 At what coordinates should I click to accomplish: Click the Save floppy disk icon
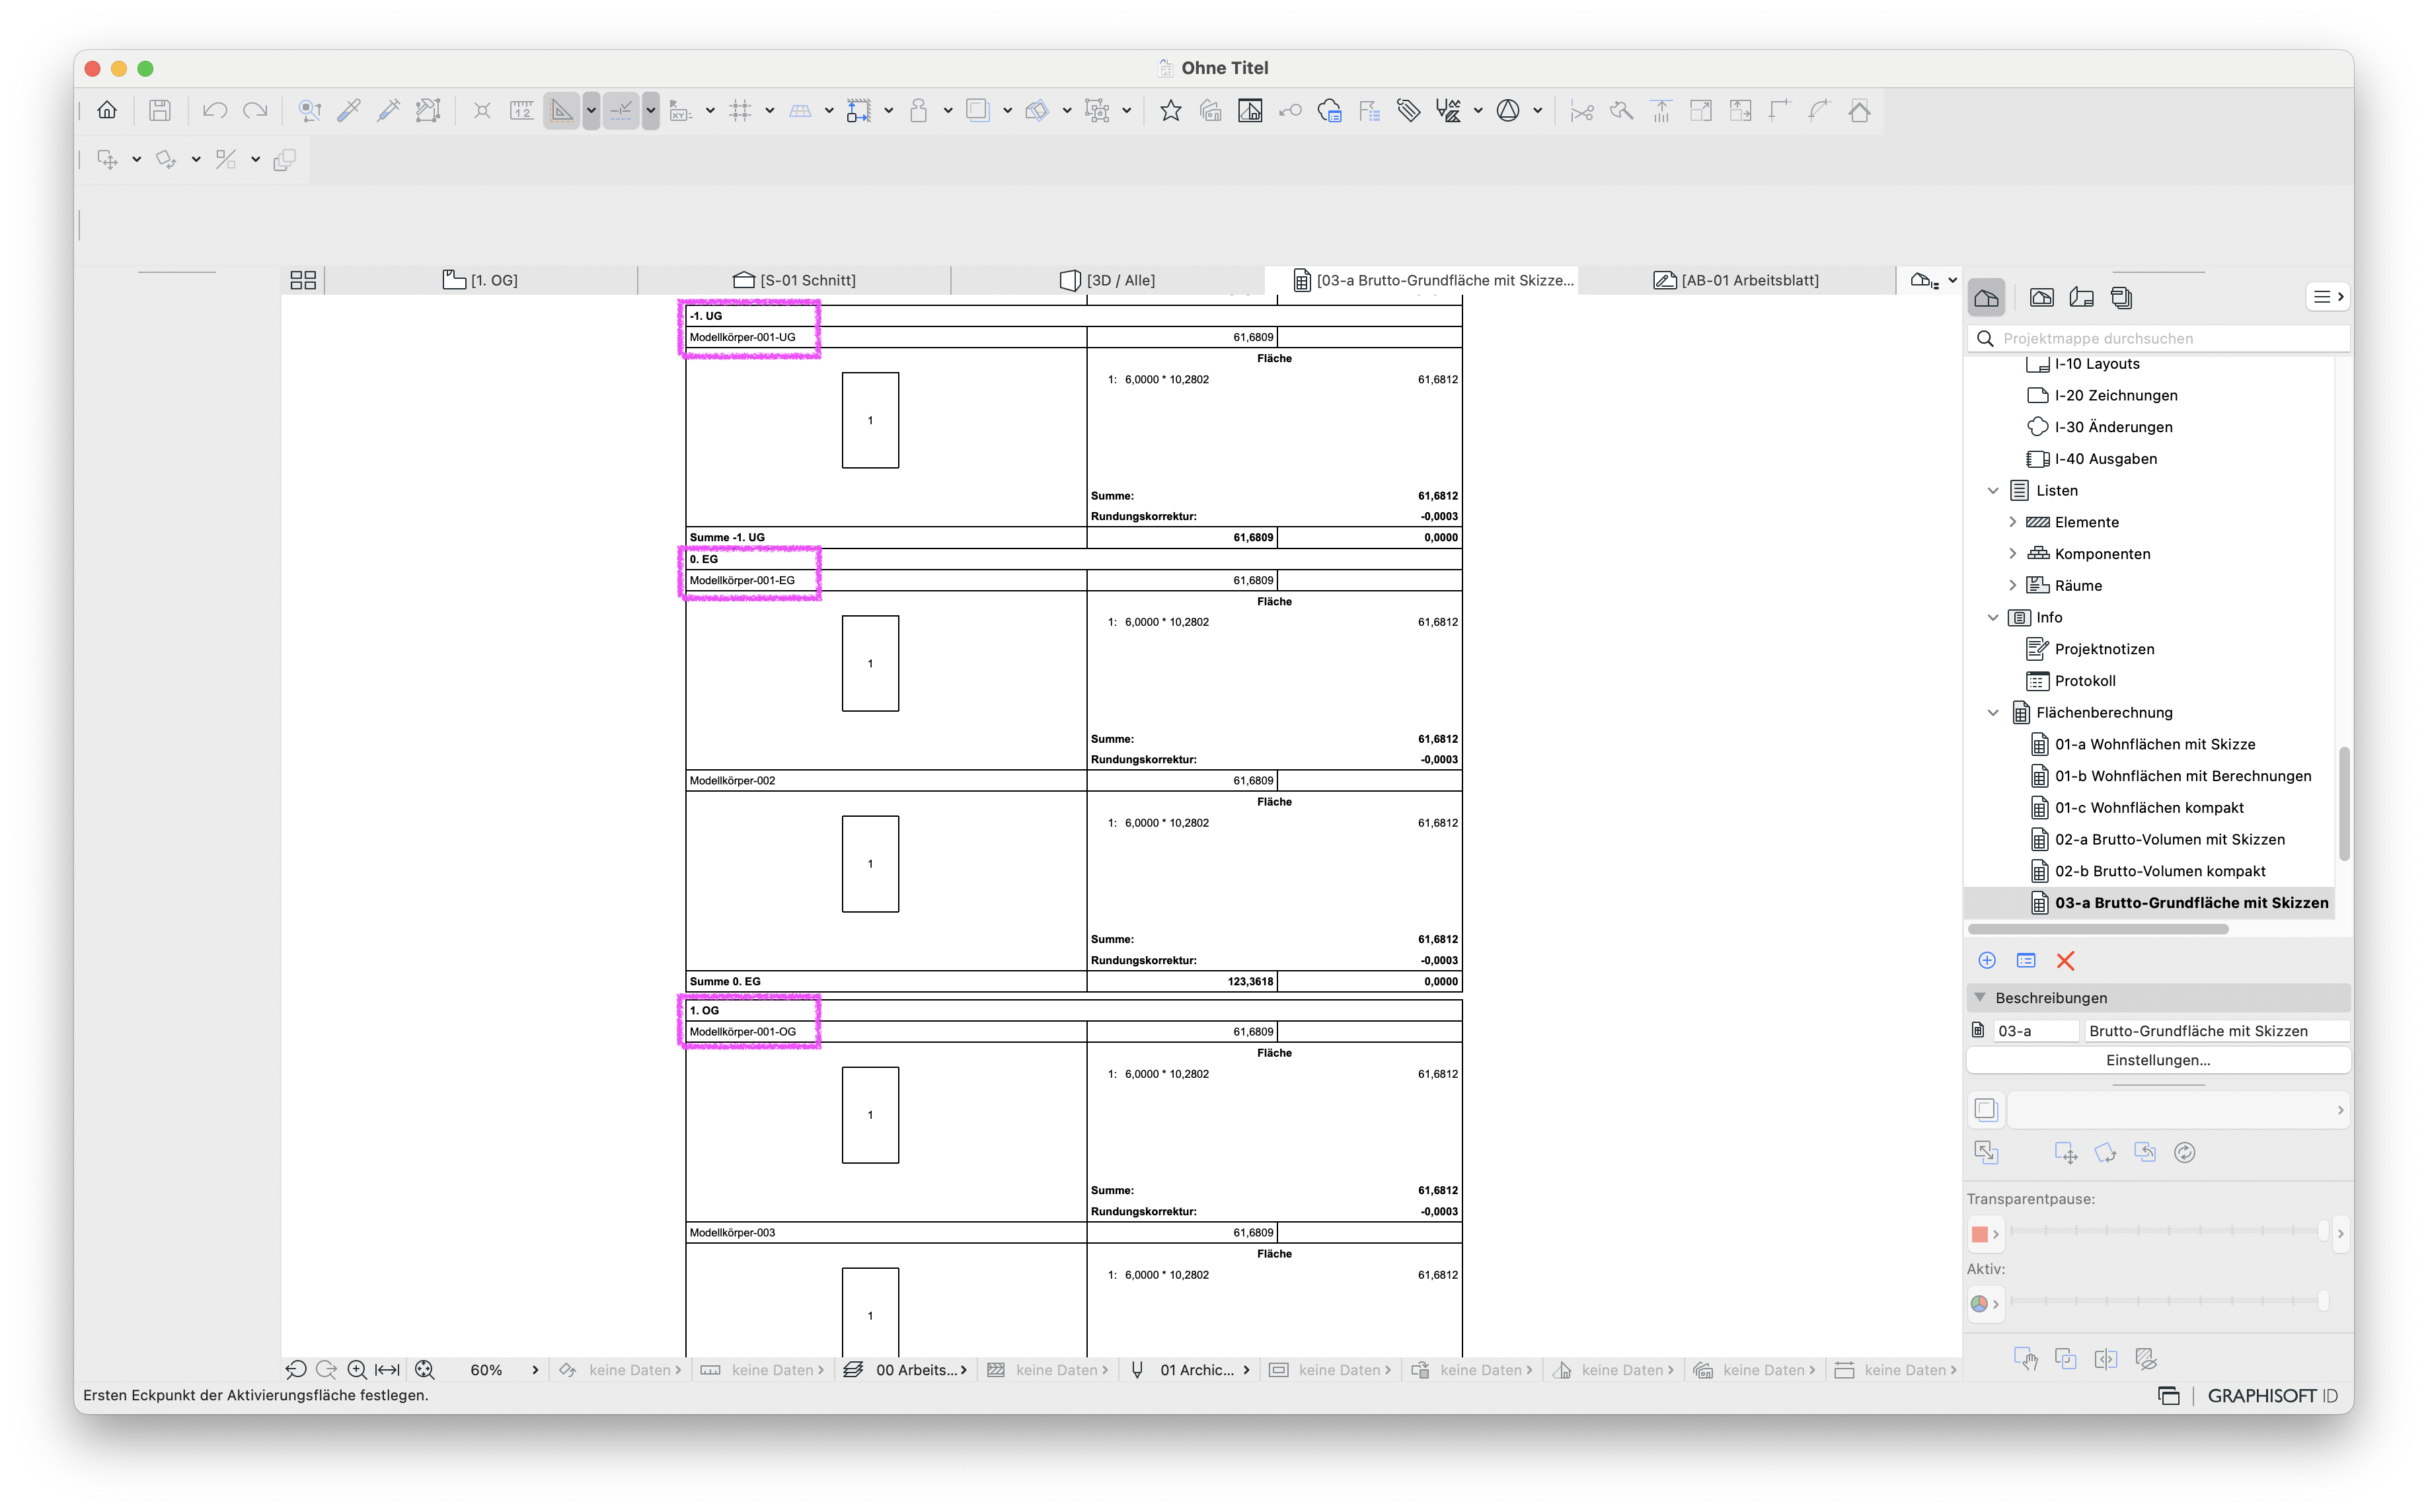click(x=160, y=110)
